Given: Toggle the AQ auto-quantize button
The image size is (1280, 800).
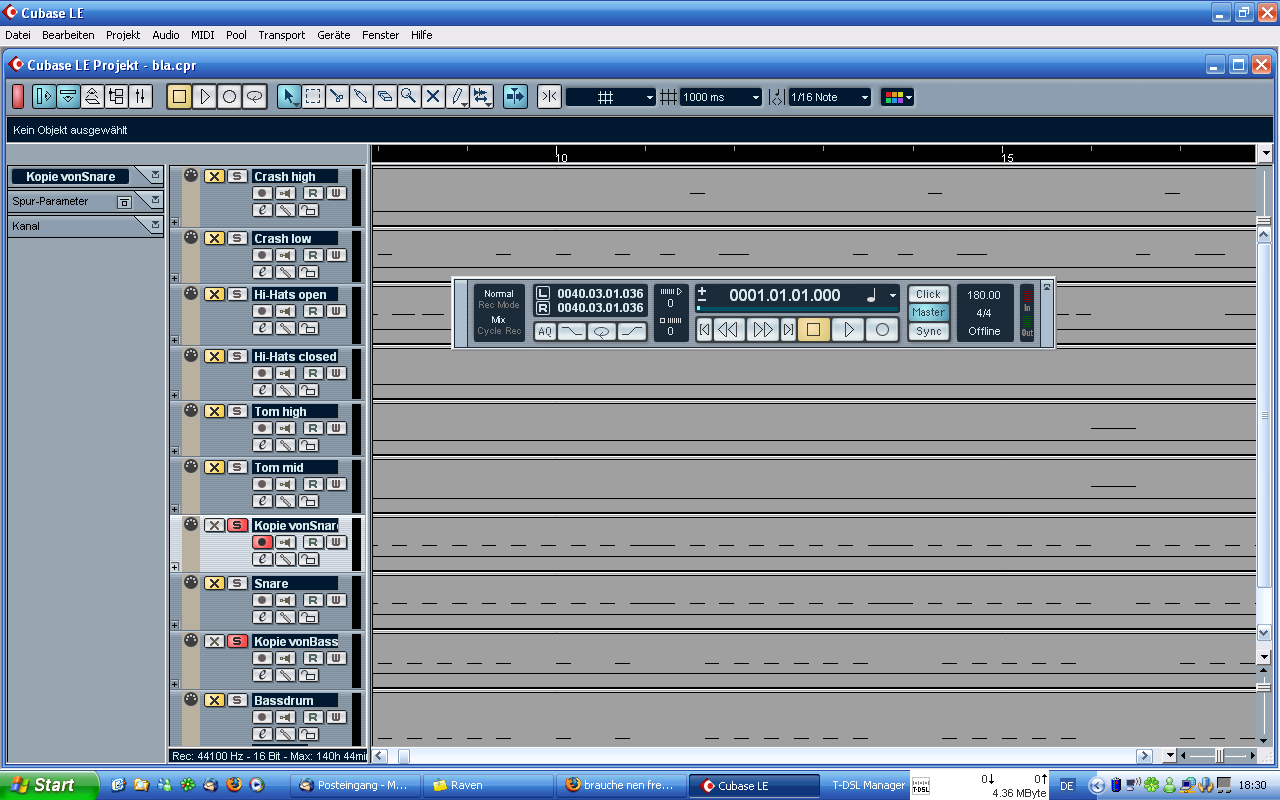Looking at the screenshot, I should tap(544, 331).
